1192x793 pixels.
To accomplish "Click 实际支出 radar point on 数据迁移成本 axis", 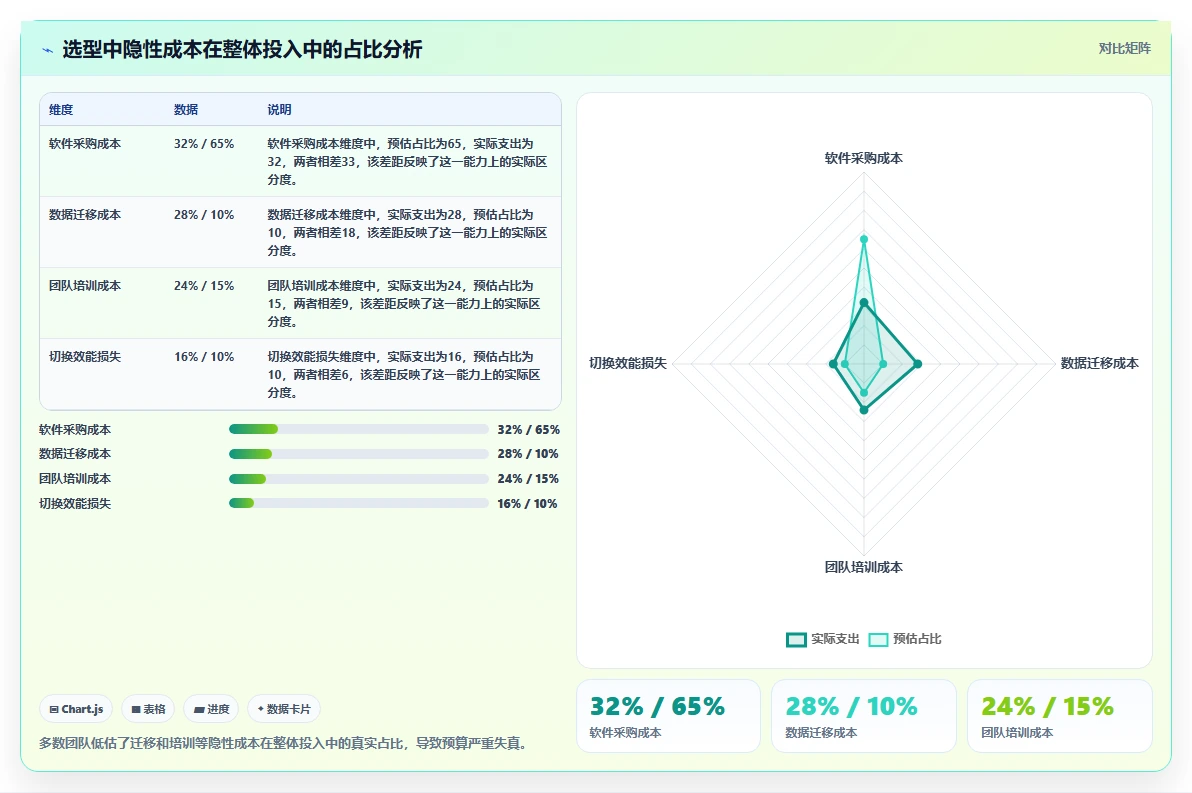I will point(918,364).
